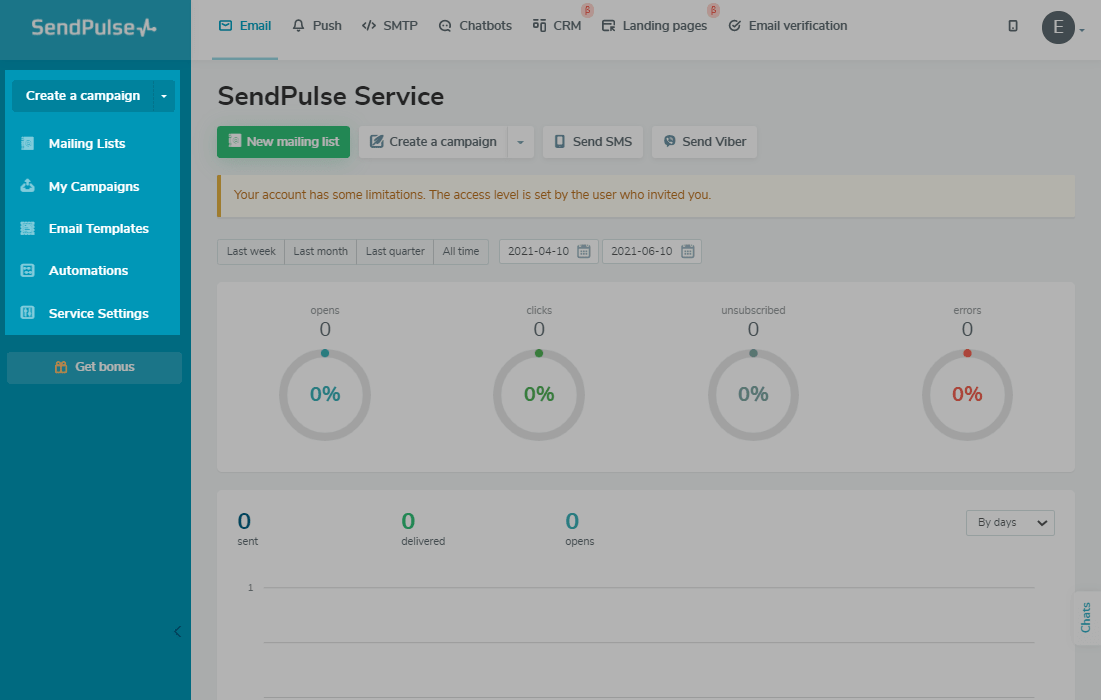This screenshot has height=700, width=1101.
Task: Click the opens 0% circular gauge
Action: coord(324,395)
